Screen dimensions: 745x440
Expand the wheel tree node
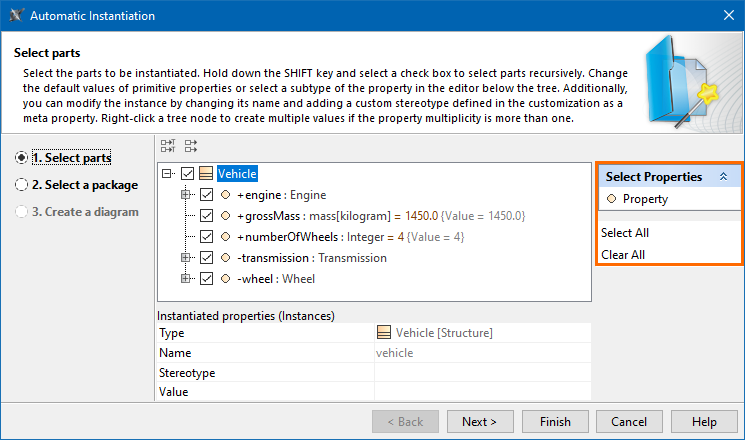pyautogui.click(x=186, y=279)
